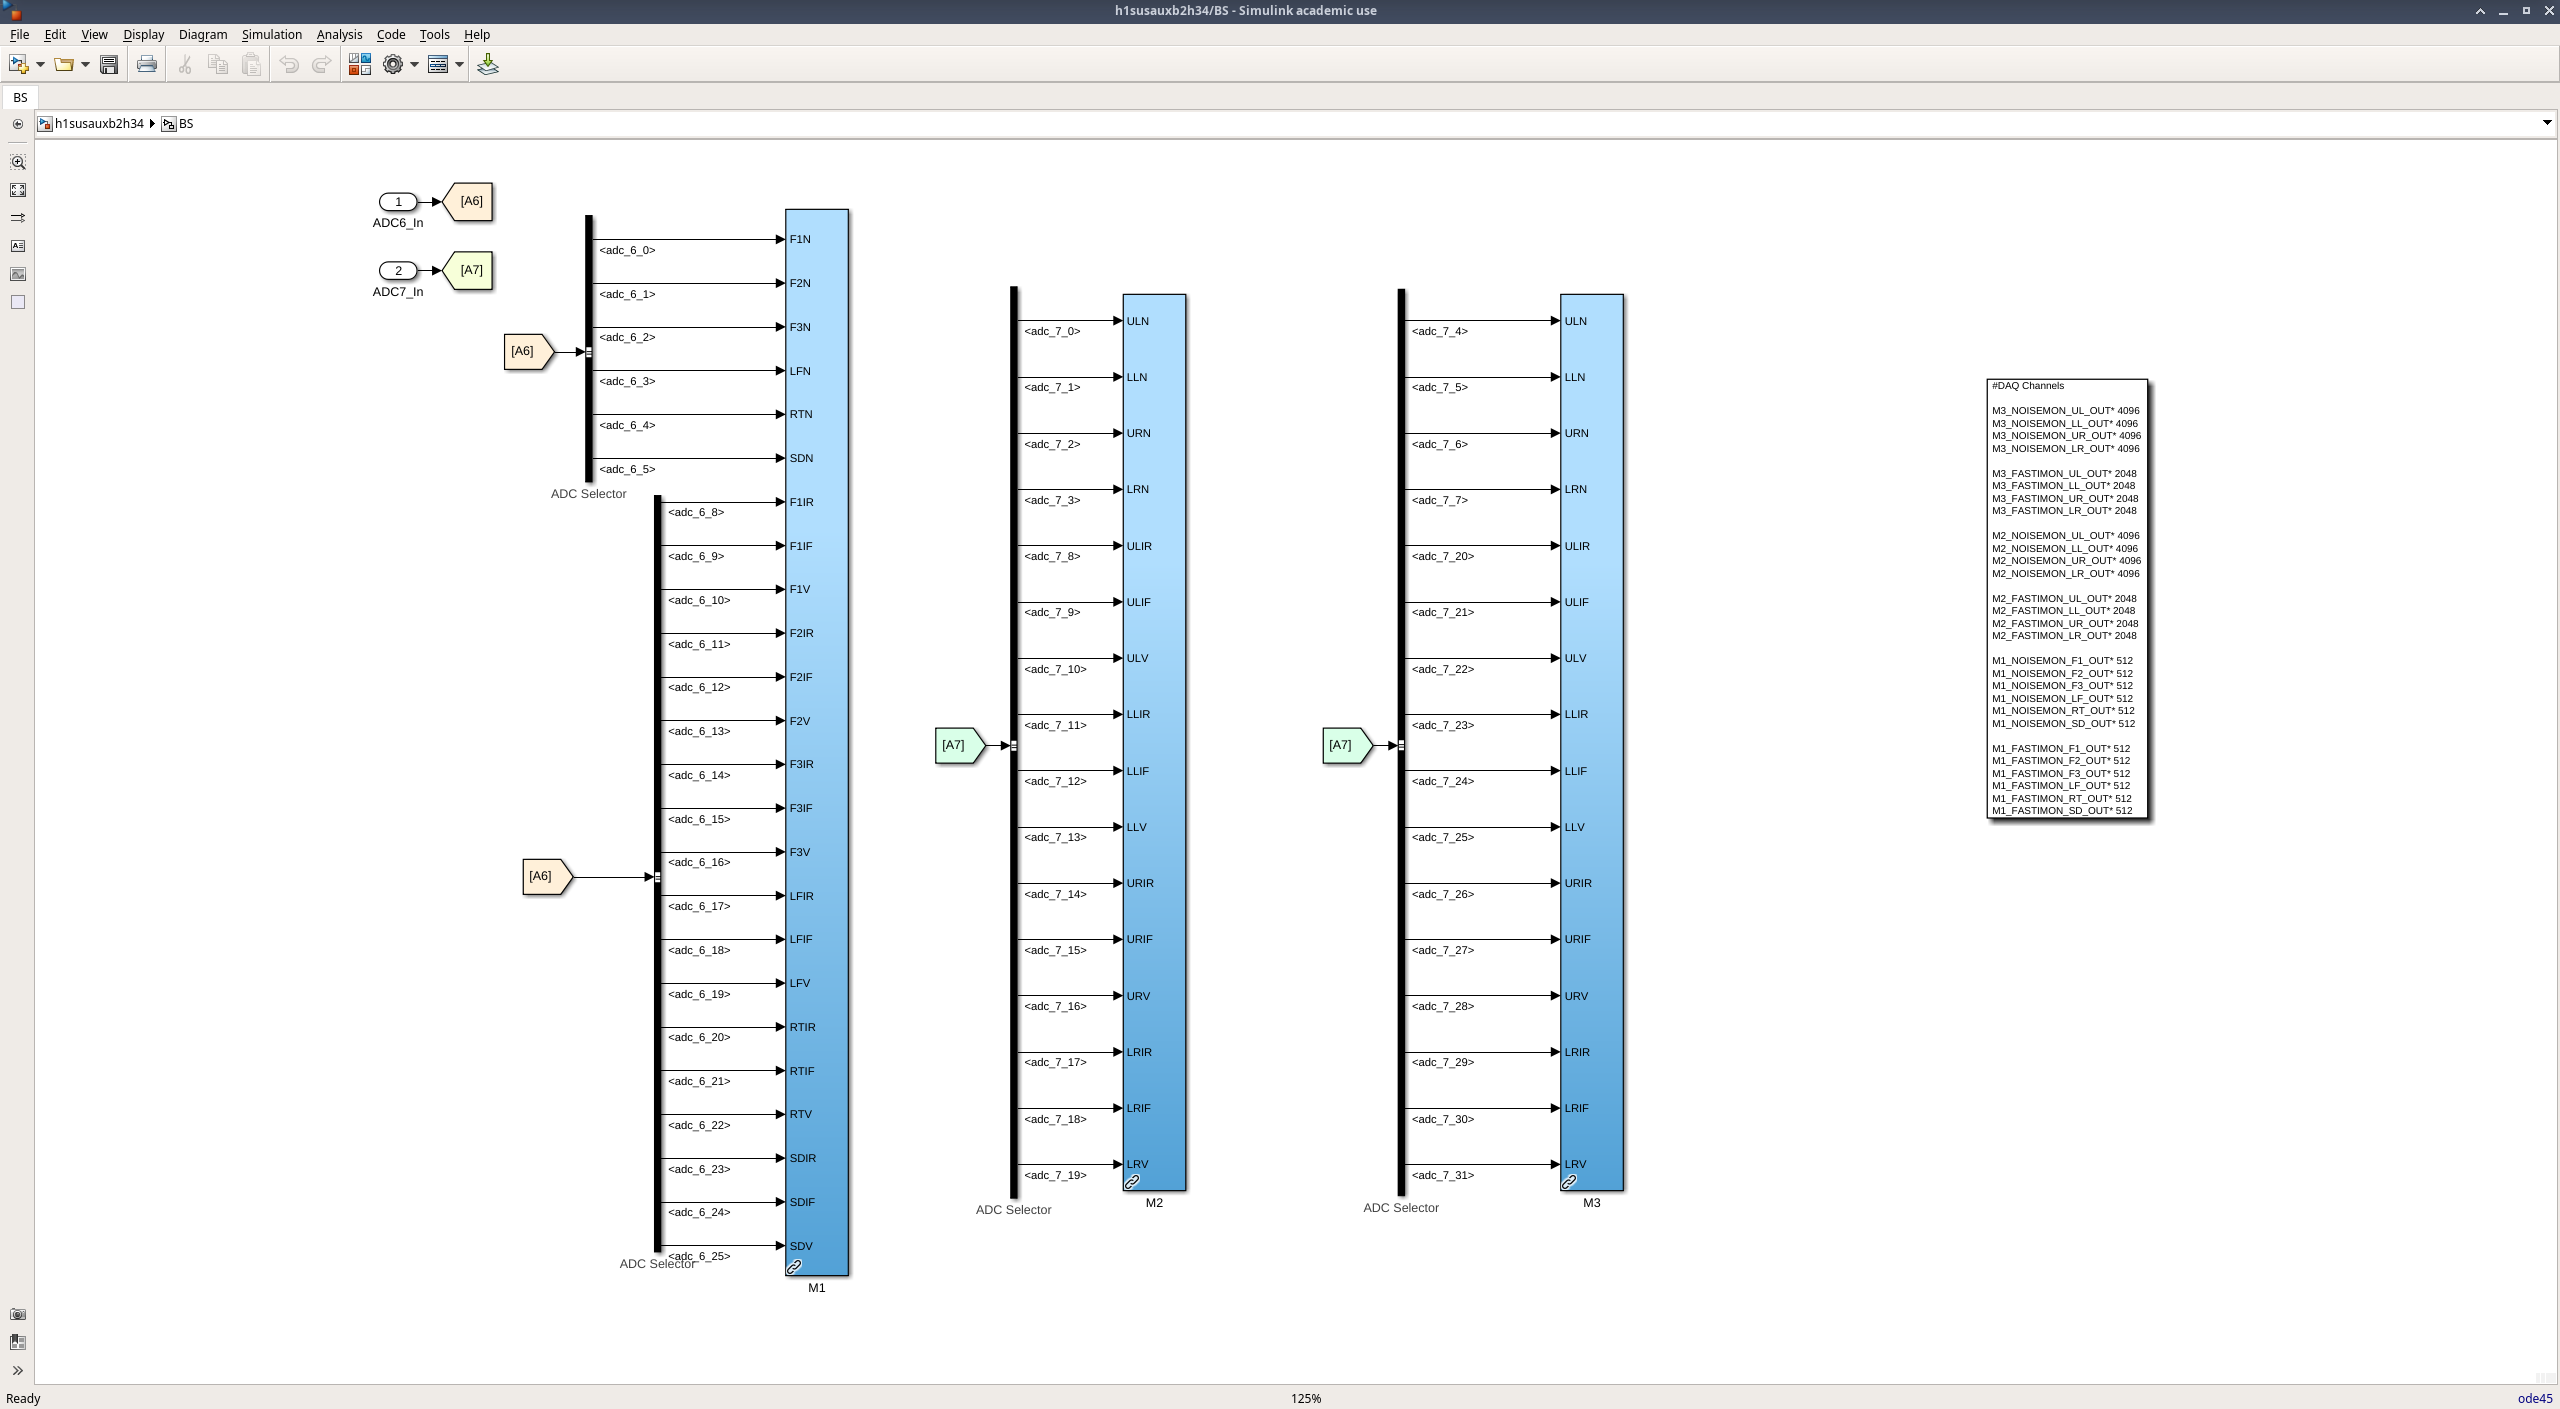Open the Model Explorer dropdown arrow
This screenshot has width=2560, height=1409.
(x=459, y=65)
